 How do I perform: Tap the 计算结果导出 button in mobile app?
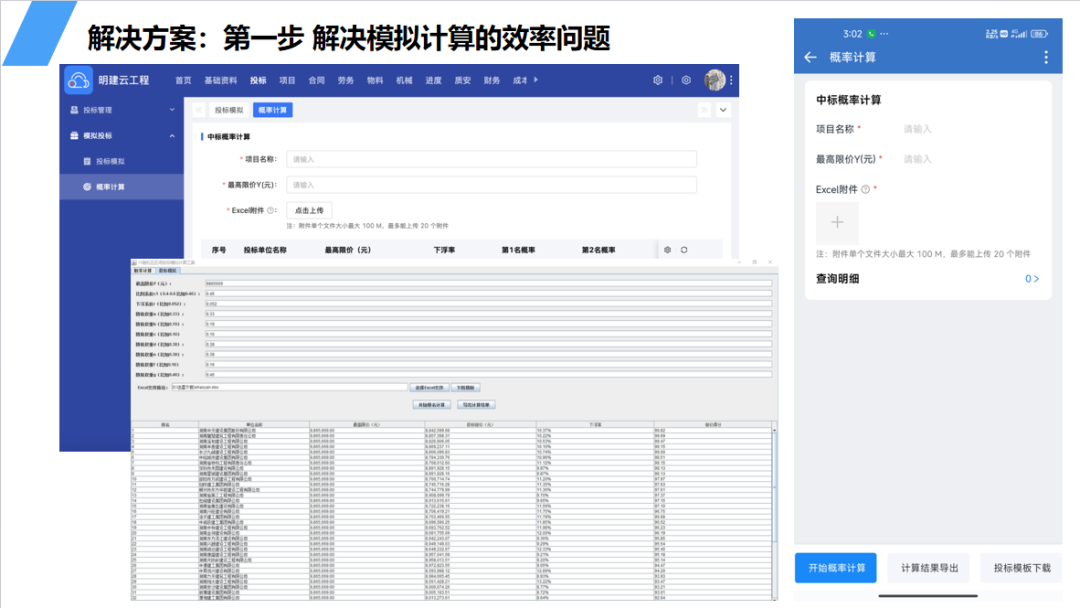point(929,568)
